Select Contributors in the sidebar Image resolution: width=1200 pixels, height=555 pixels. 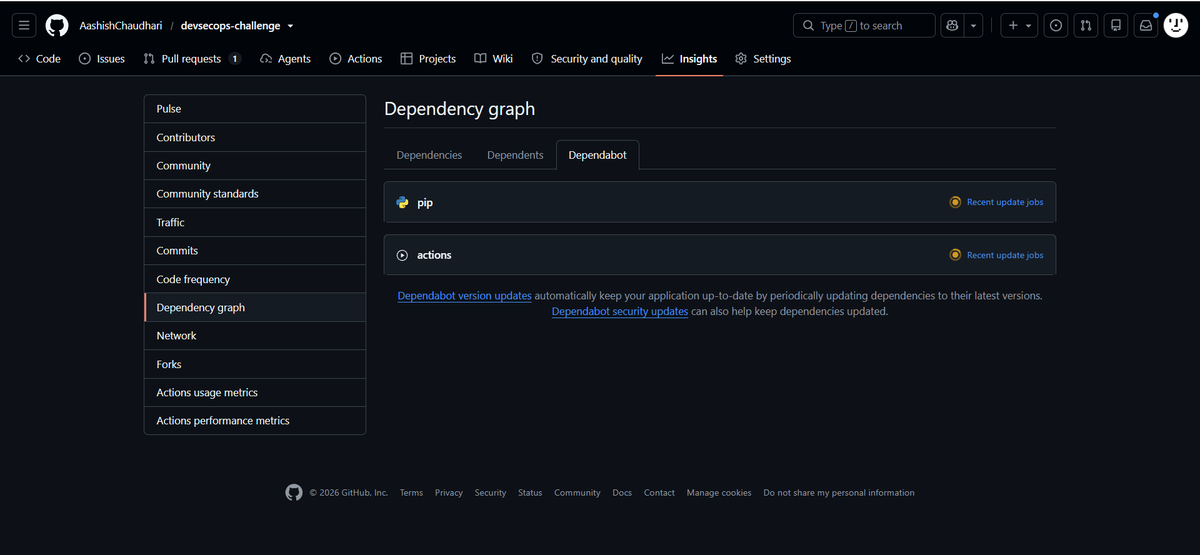pyautogui.click(x=255, y=137)
